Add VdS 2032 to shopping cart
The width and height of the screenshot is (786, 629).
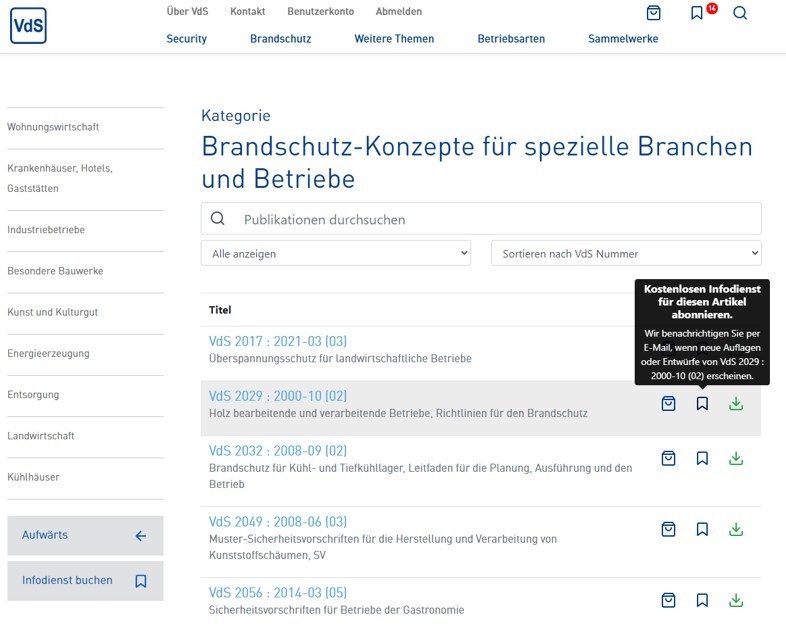pos(669,459)
